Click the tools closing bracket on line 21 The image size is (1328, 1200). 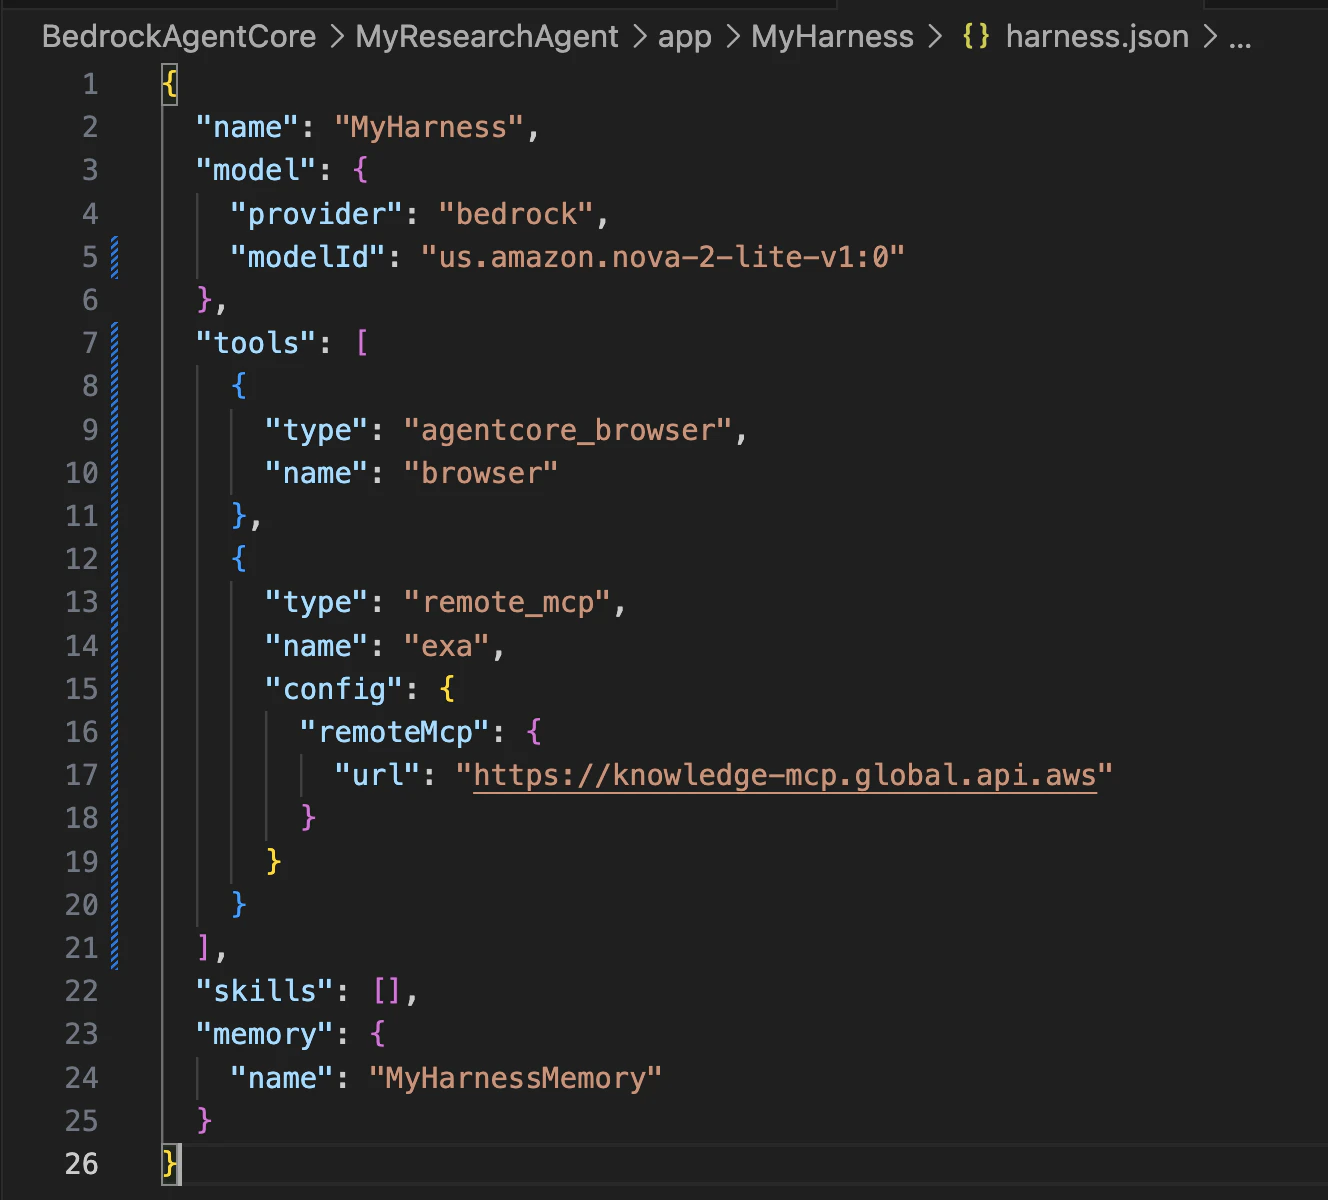204,948
